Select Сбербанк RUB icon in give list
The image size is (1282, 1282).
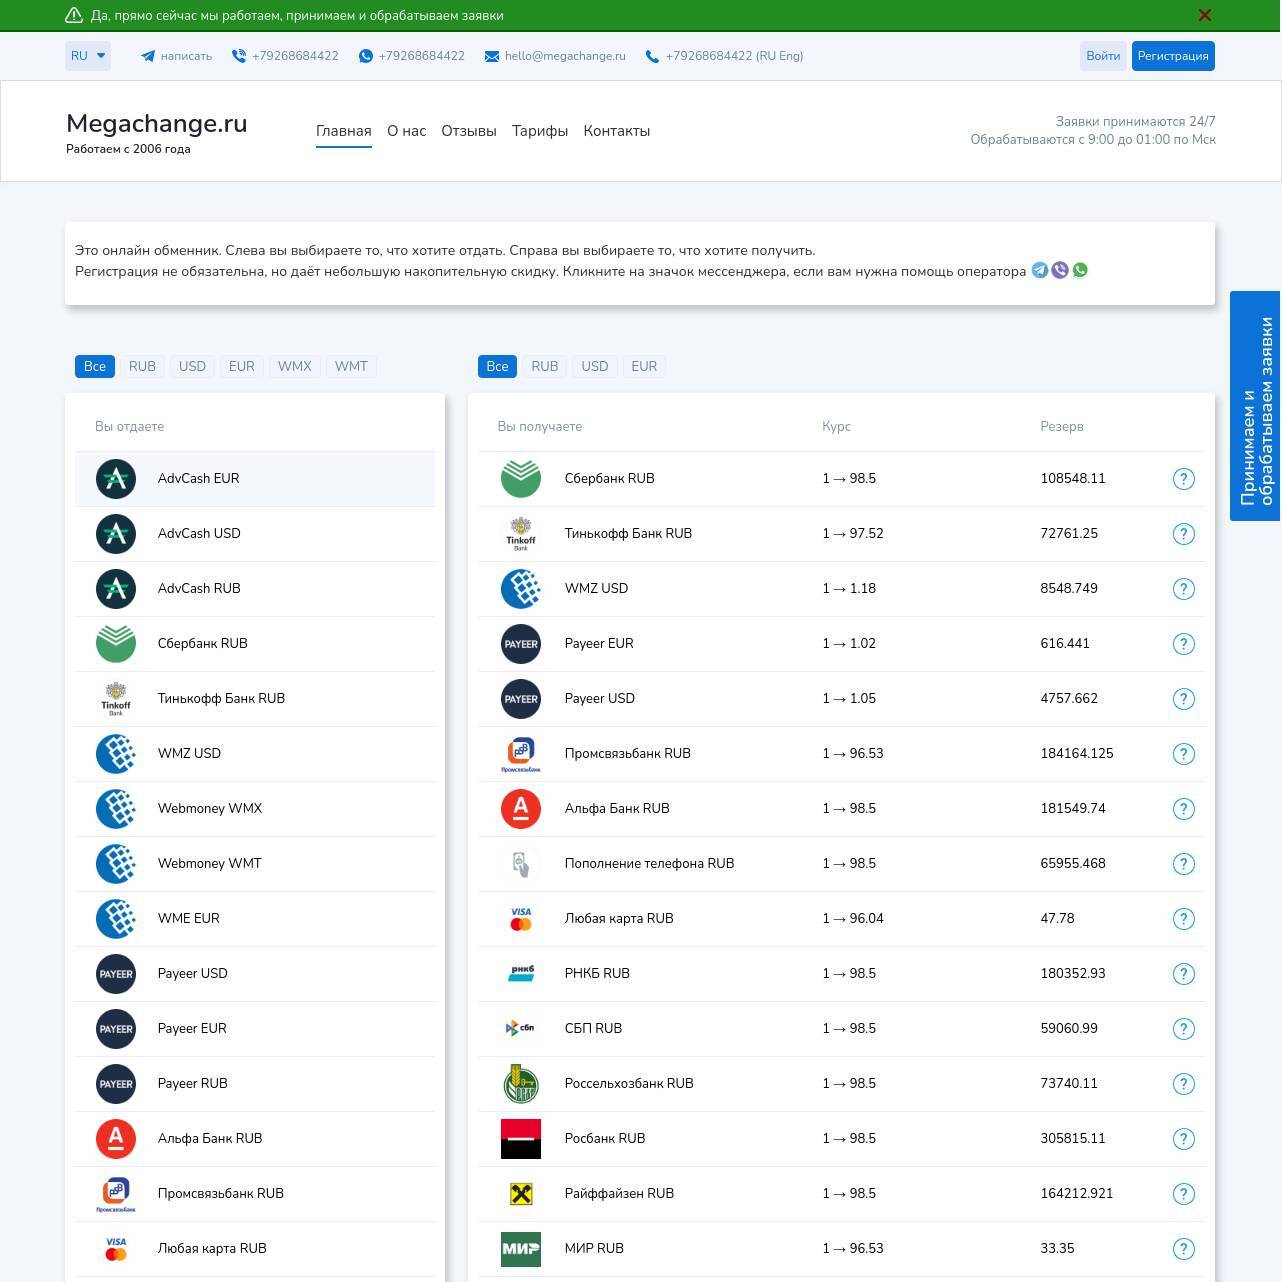(116, 644)
